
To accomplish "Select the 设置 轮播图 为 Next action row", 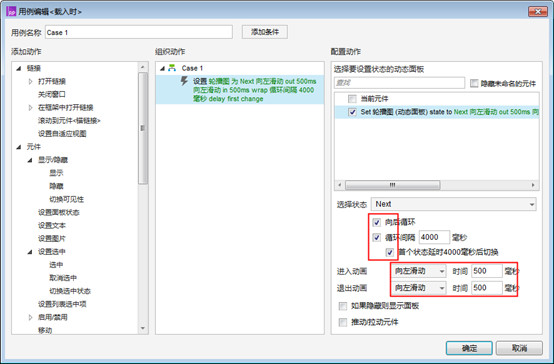I will point(240,90).
